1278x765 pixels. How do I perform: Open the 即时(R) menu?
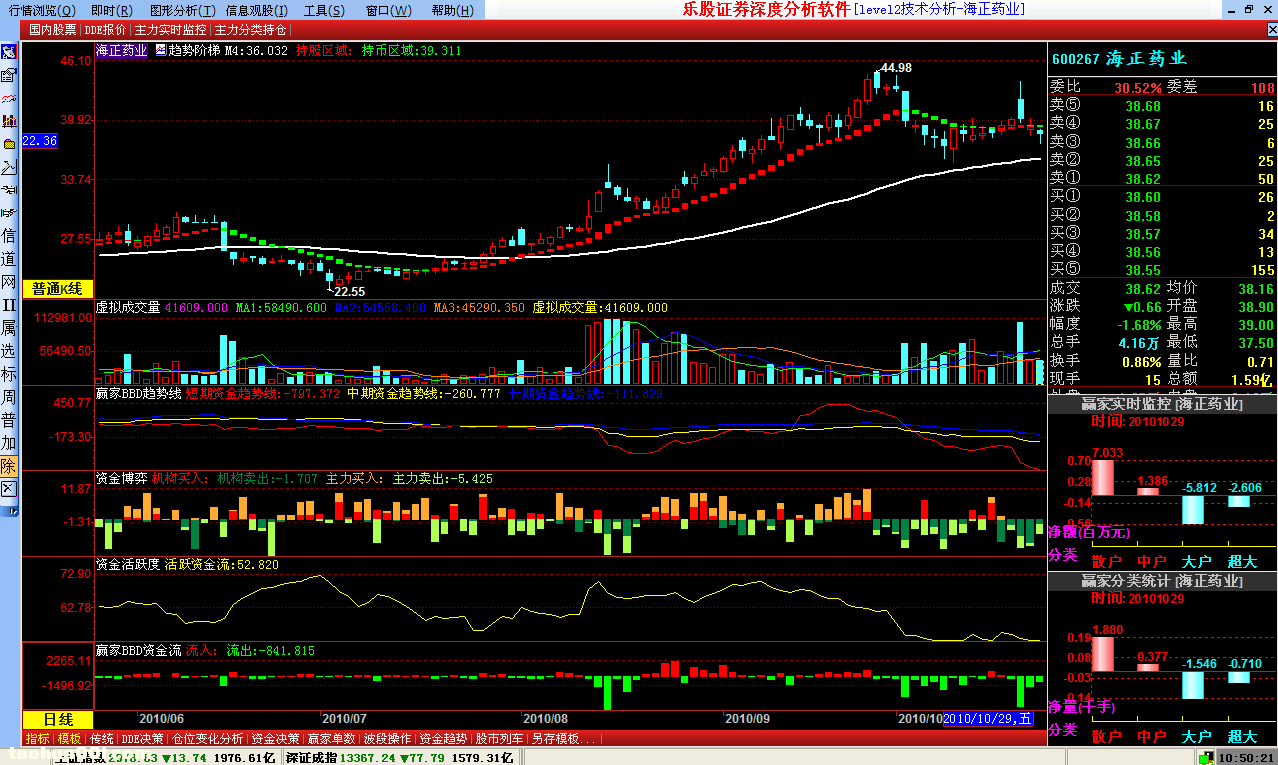[x=111, y=10]
